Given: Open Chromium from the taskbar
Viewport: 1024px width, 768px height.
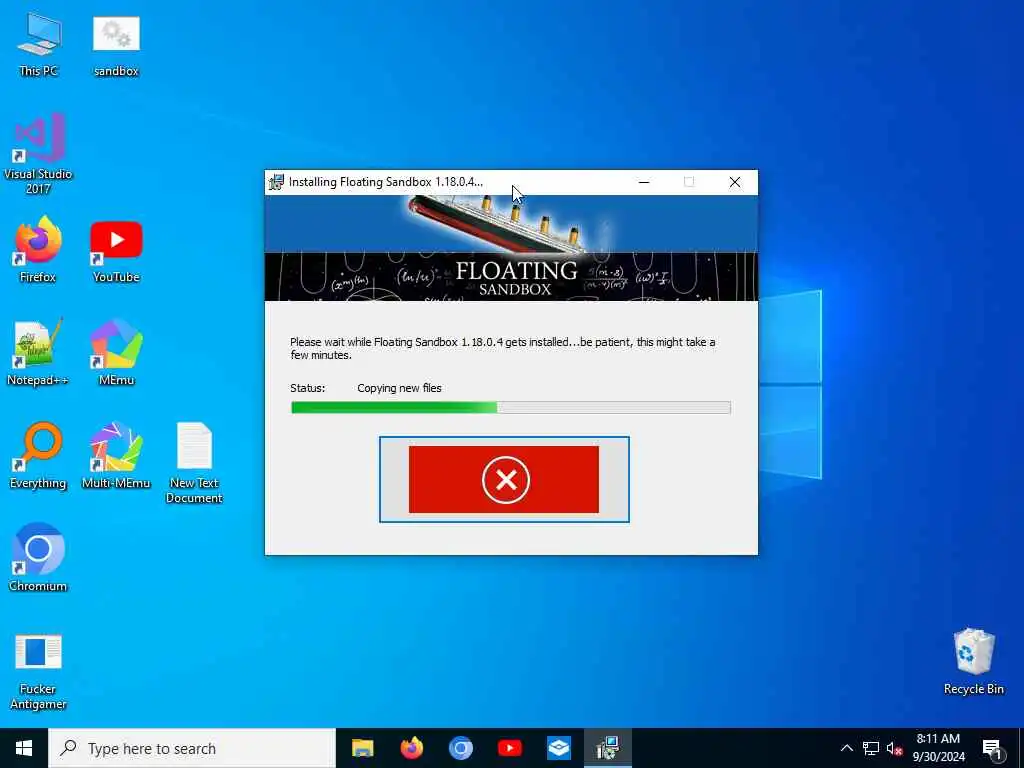Looking at the screenshot, I should point(460,748).
